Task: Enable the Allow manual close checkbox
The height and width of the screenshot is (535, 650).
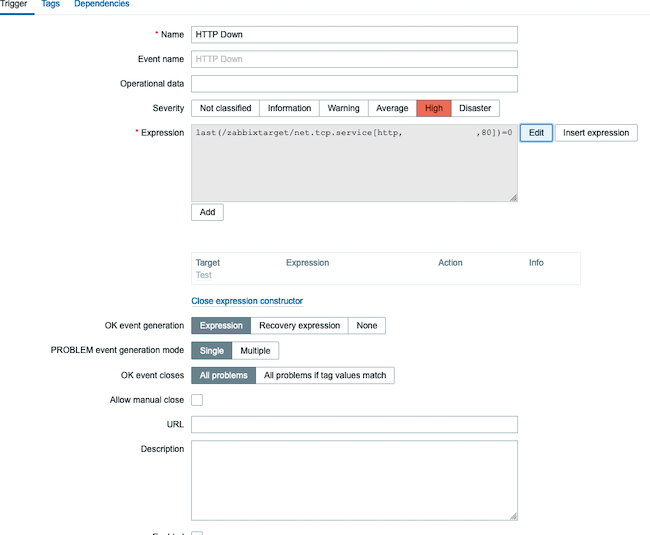Action: click(197, 400)
